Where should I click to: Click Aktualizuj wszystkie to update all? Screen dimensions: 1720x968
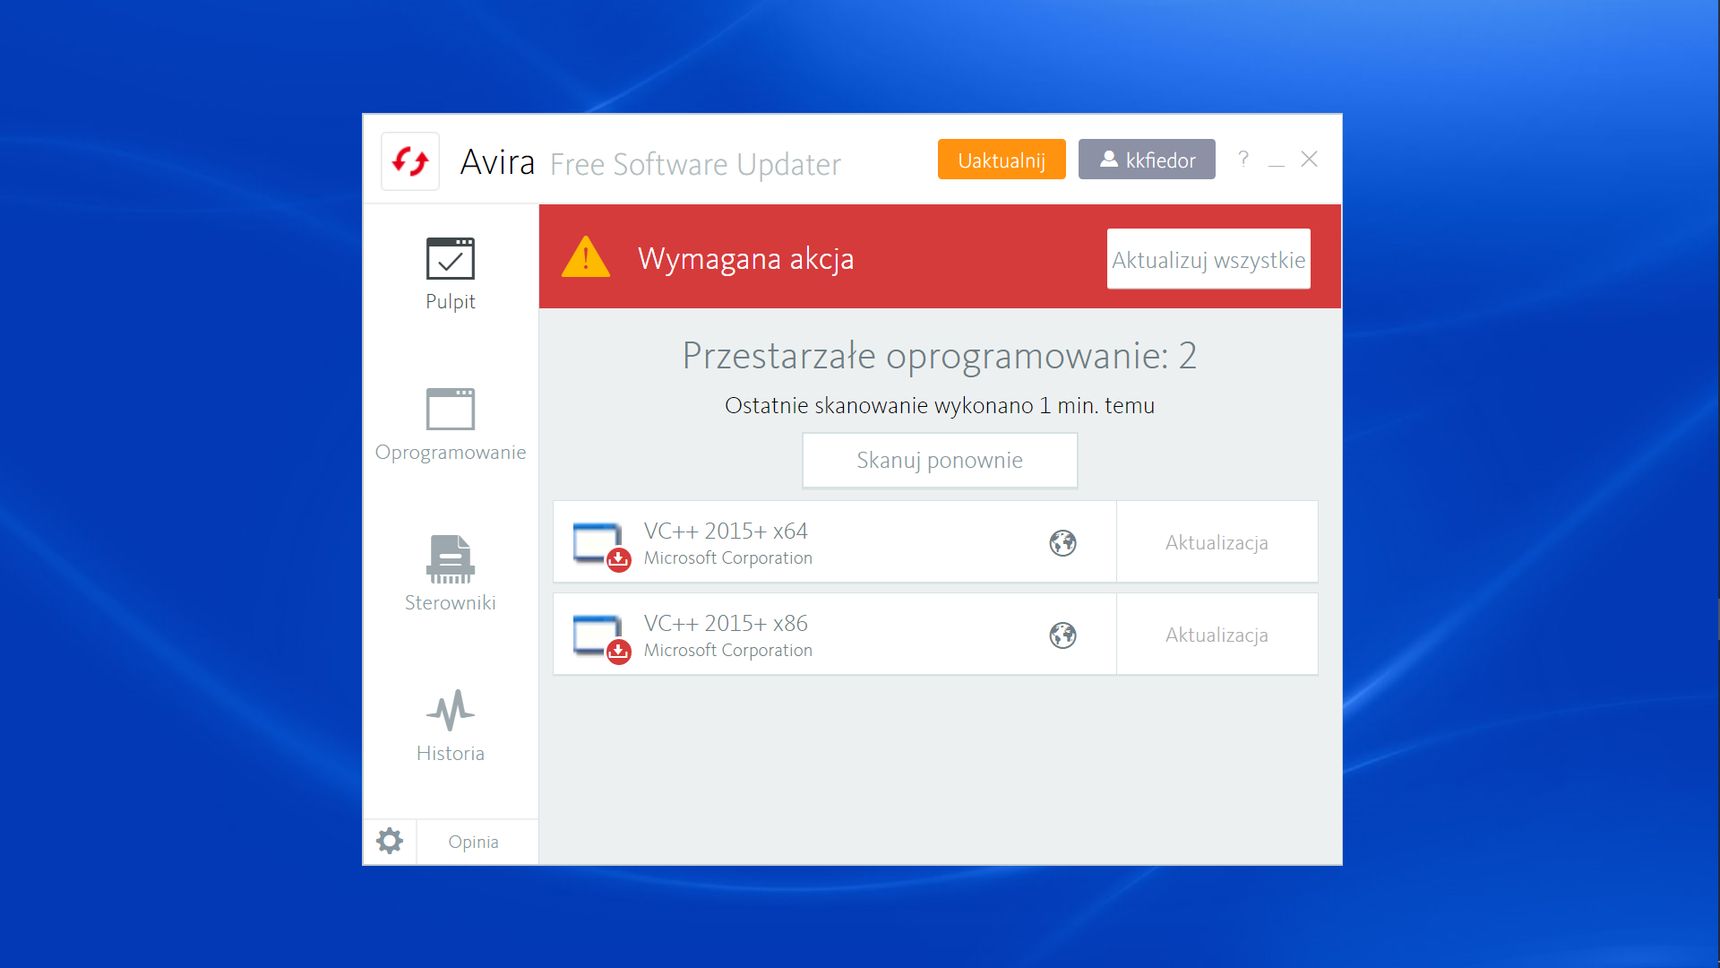point(1208,260)
